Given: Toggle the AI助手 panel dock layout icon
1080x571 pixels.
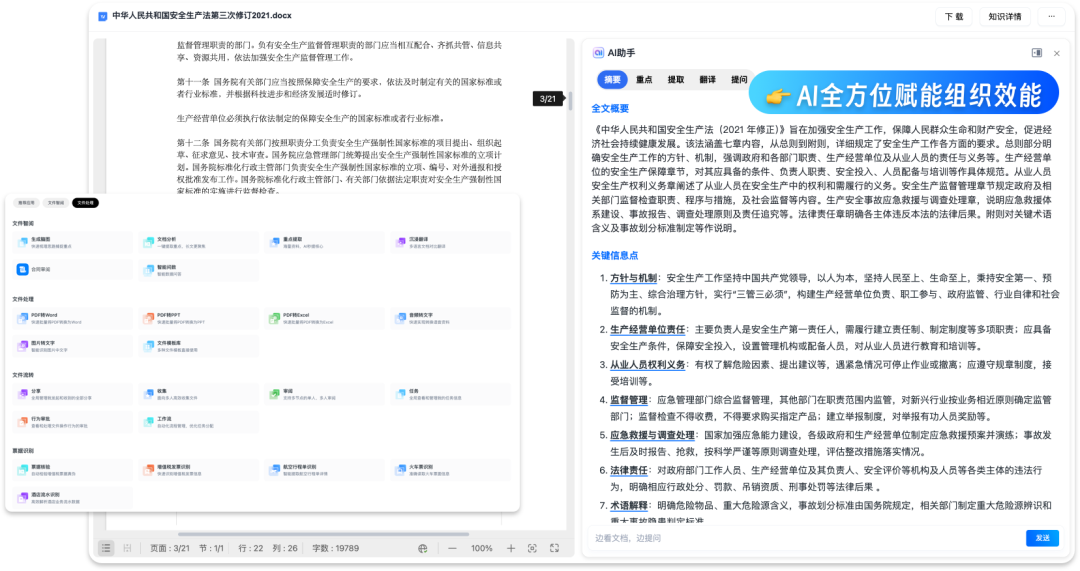Looking at the screenshot, I should point(1037,53).
